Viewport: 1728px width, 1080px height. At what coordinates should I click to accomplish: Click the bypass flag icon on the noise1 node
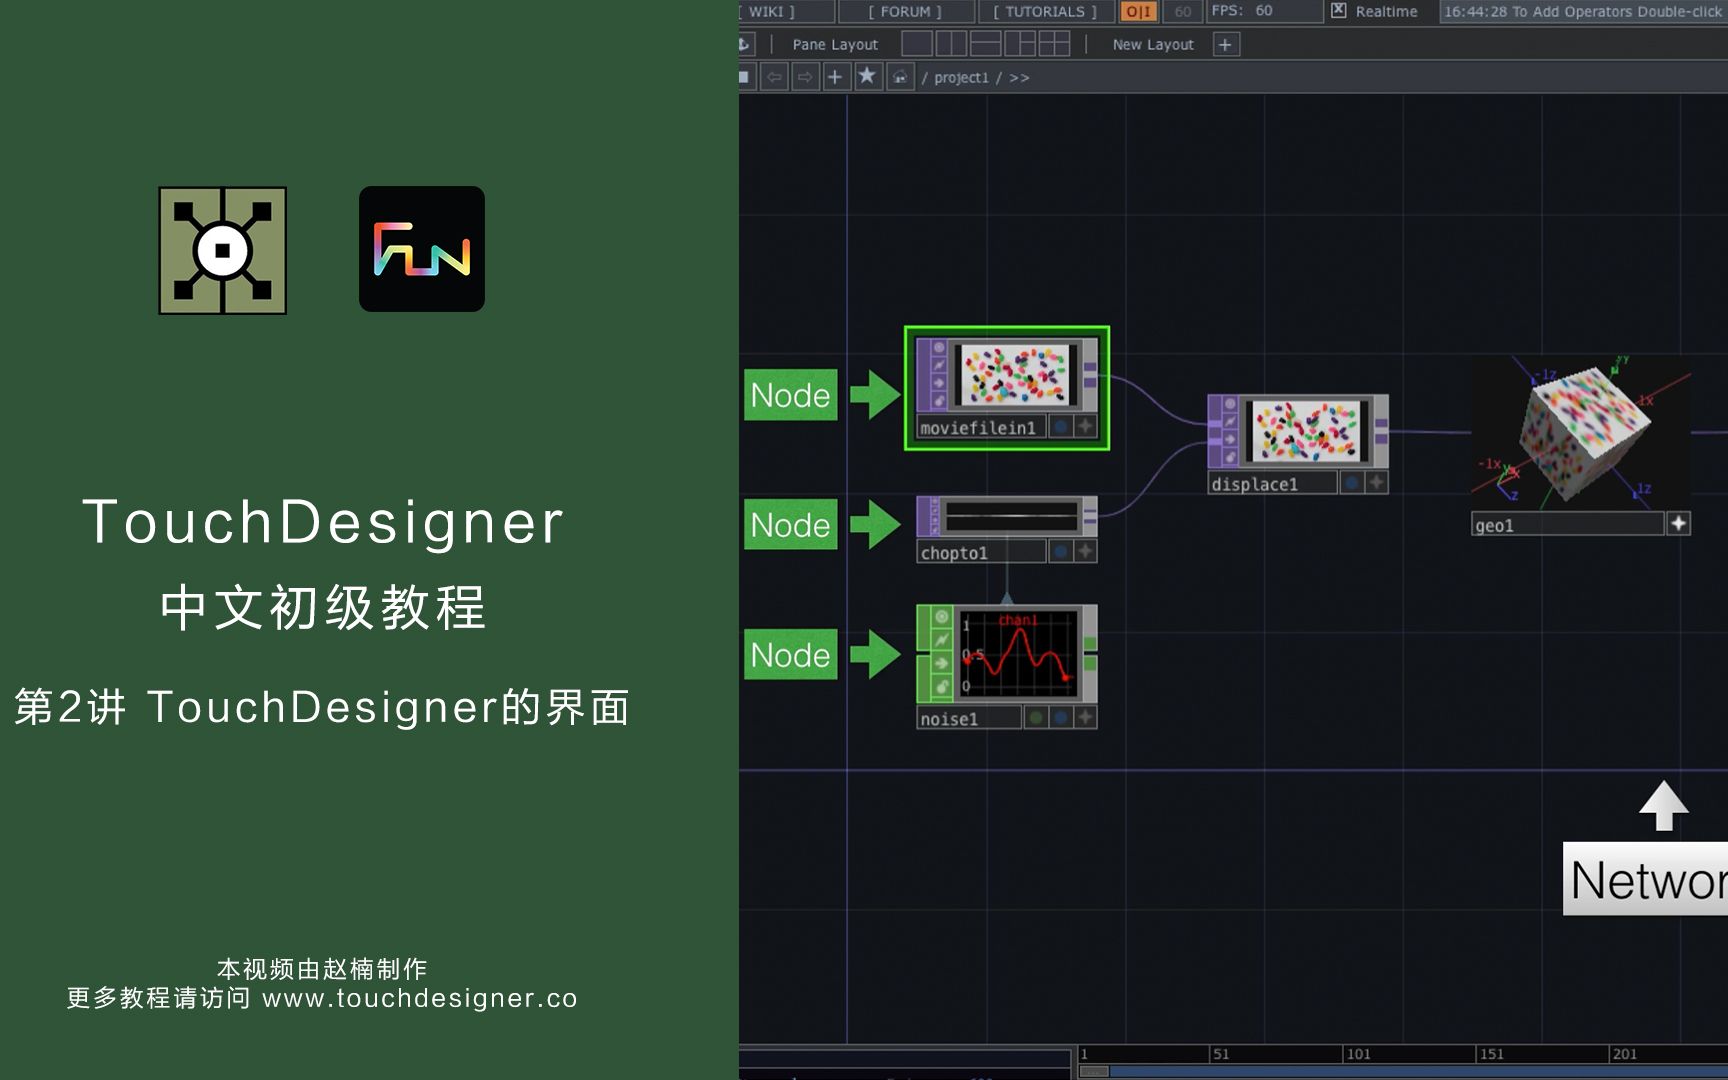pos(941,639)
